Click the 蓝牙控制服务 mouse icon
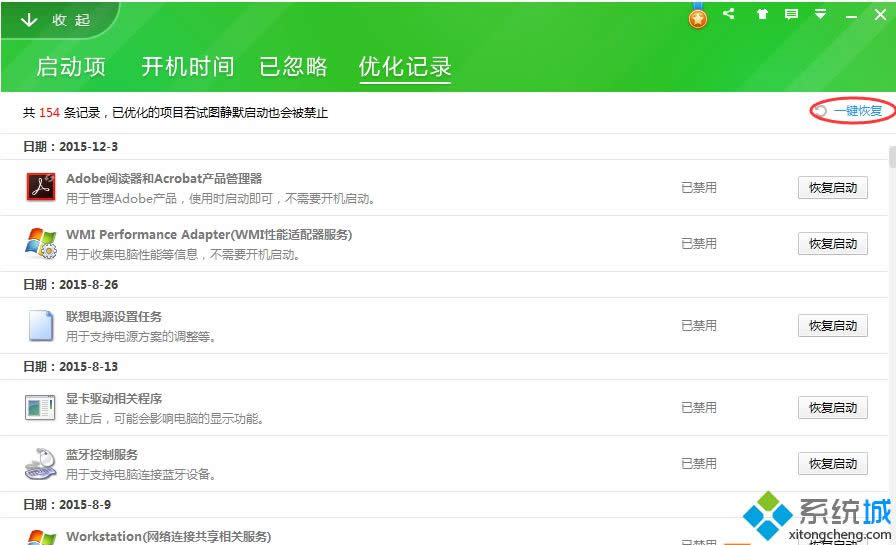Image resolution: width=896 pixels, height=545 pixels. [x=41, y=463]
